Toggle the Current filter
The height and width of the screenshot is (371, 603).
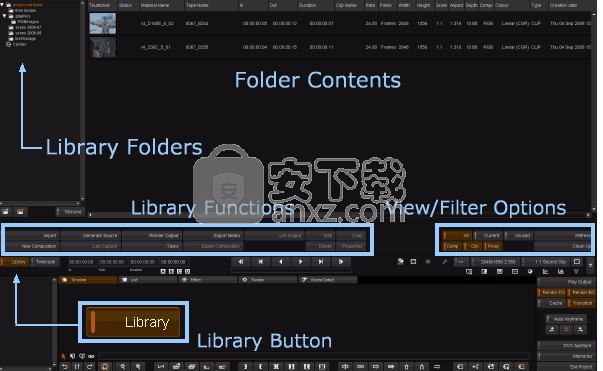coord(488,235)
